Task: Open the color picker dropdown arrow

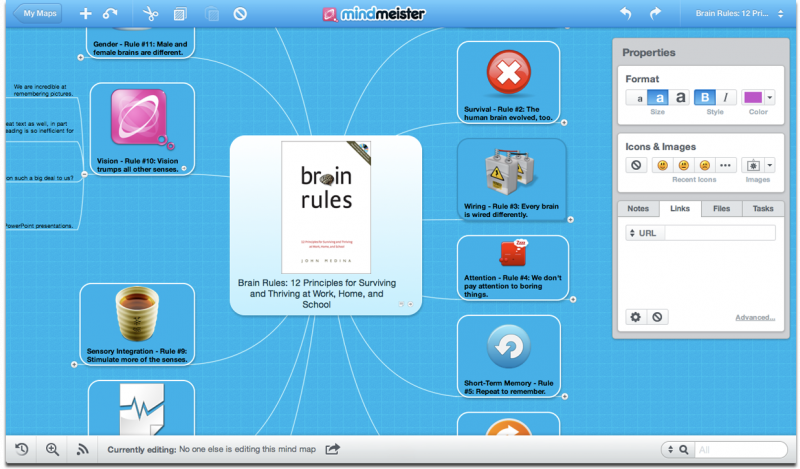Action: (770, 97)
